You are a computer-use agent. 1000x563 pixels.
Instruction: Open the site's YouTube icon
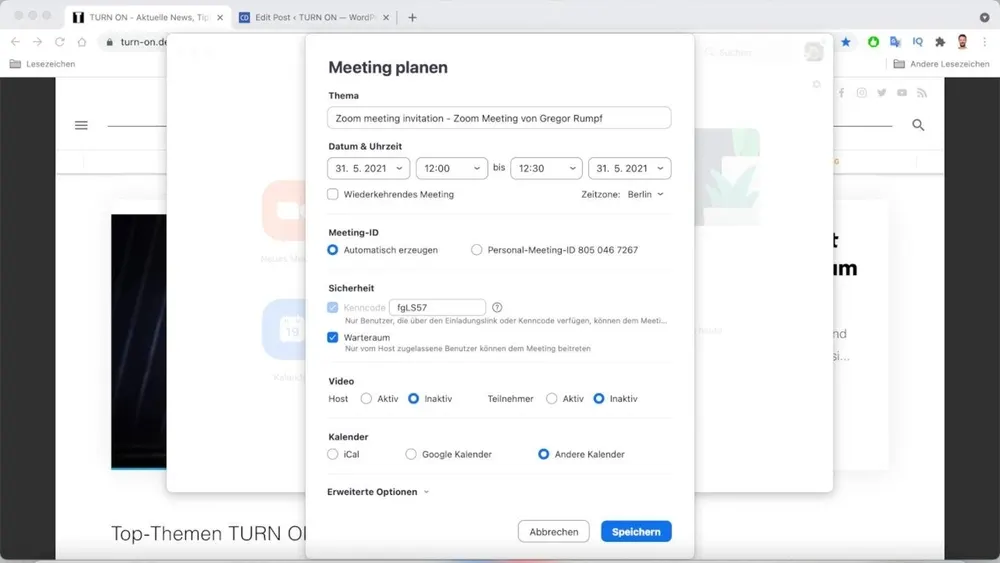[902, 93]
